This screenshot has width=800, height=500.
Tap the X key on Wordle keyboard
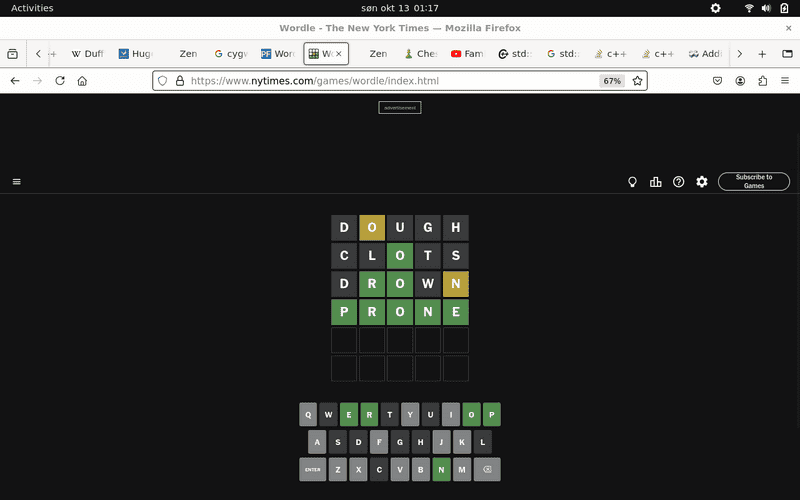pos(359,469)
